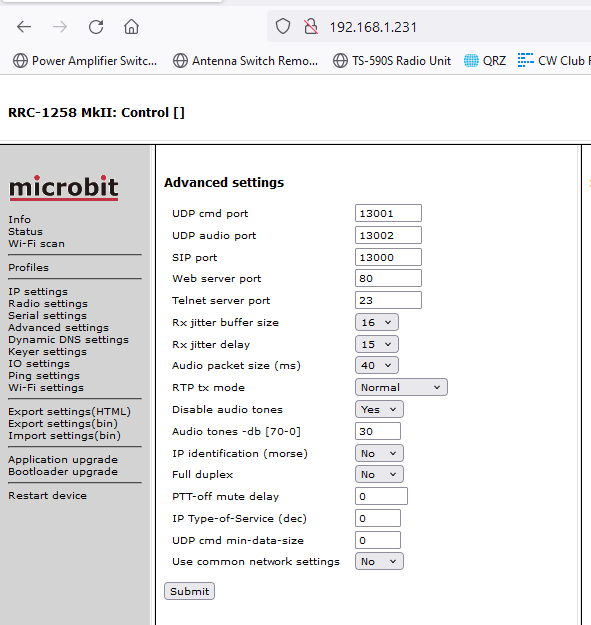Open the Application upgrade page
Viewport: 591px width, 625px height.
(63, 460)
